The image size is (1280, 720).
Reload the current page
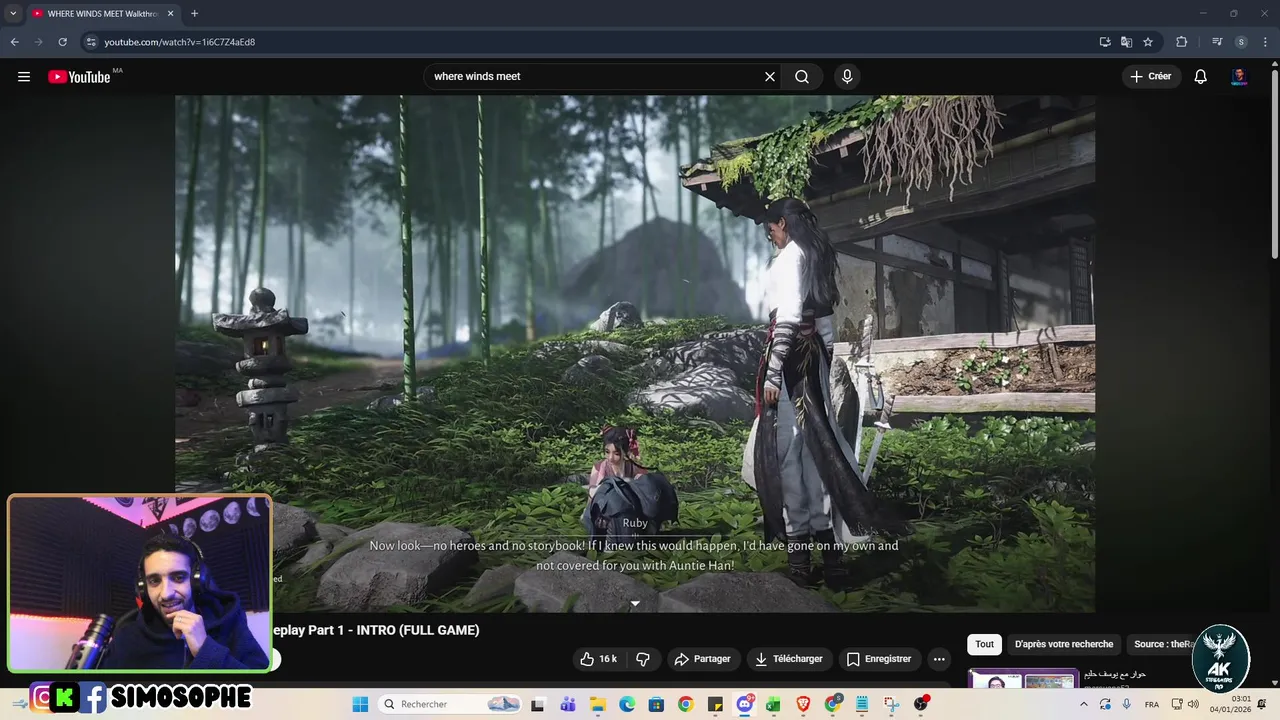62,42
